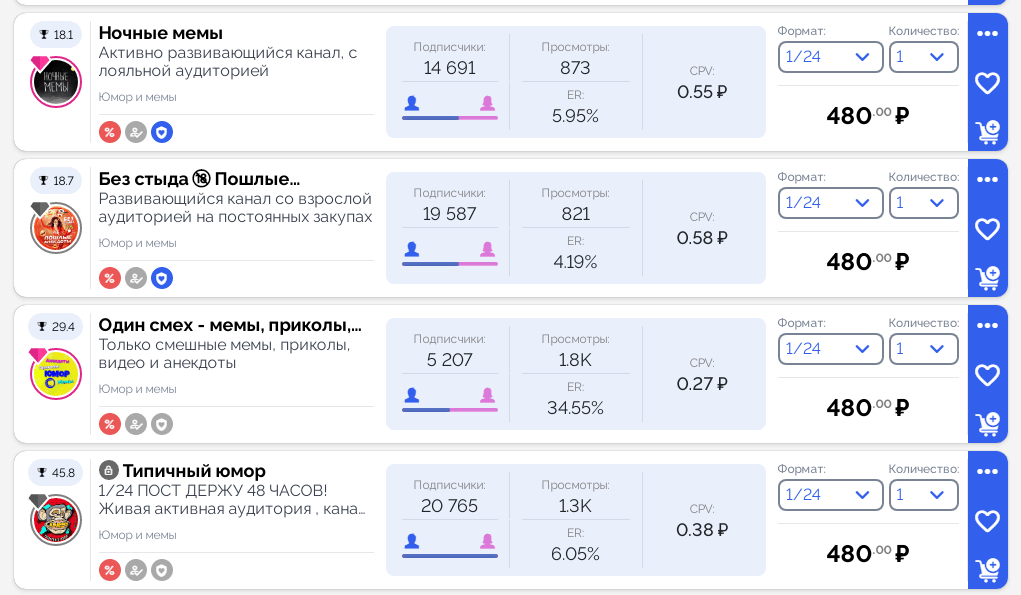Click the red percent badge on Ночные мемы
The width and height of the screenshot is (1021, 595).
pos(110,132)
